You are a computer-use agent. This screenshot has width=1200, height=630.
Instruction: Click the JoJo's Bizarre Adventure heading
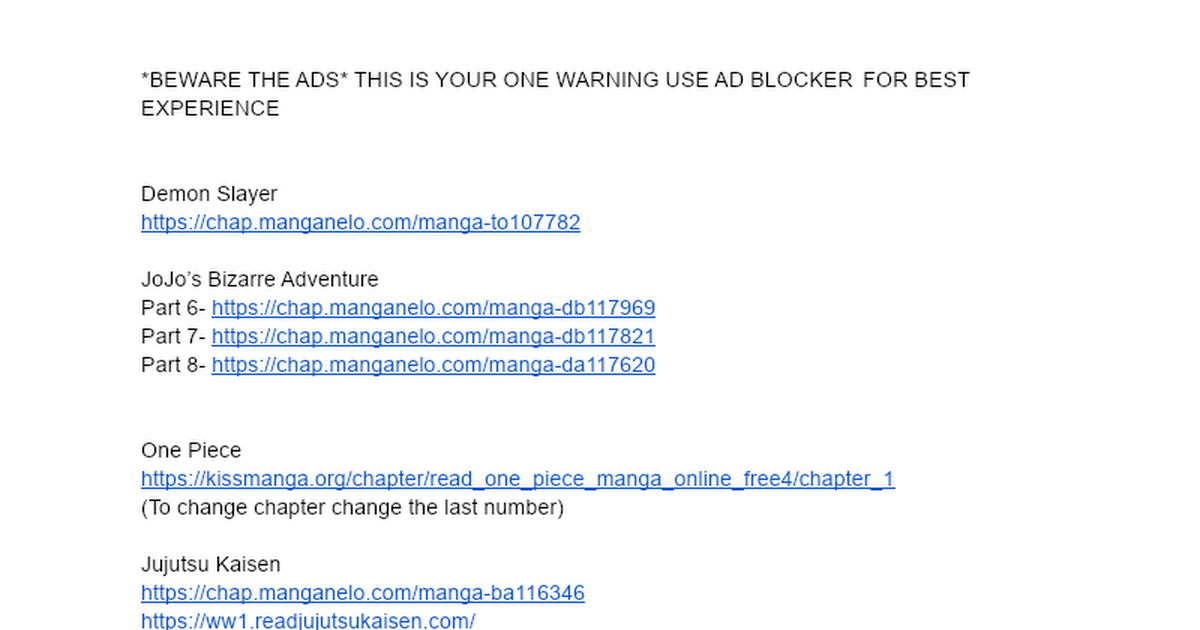[260, 279]
